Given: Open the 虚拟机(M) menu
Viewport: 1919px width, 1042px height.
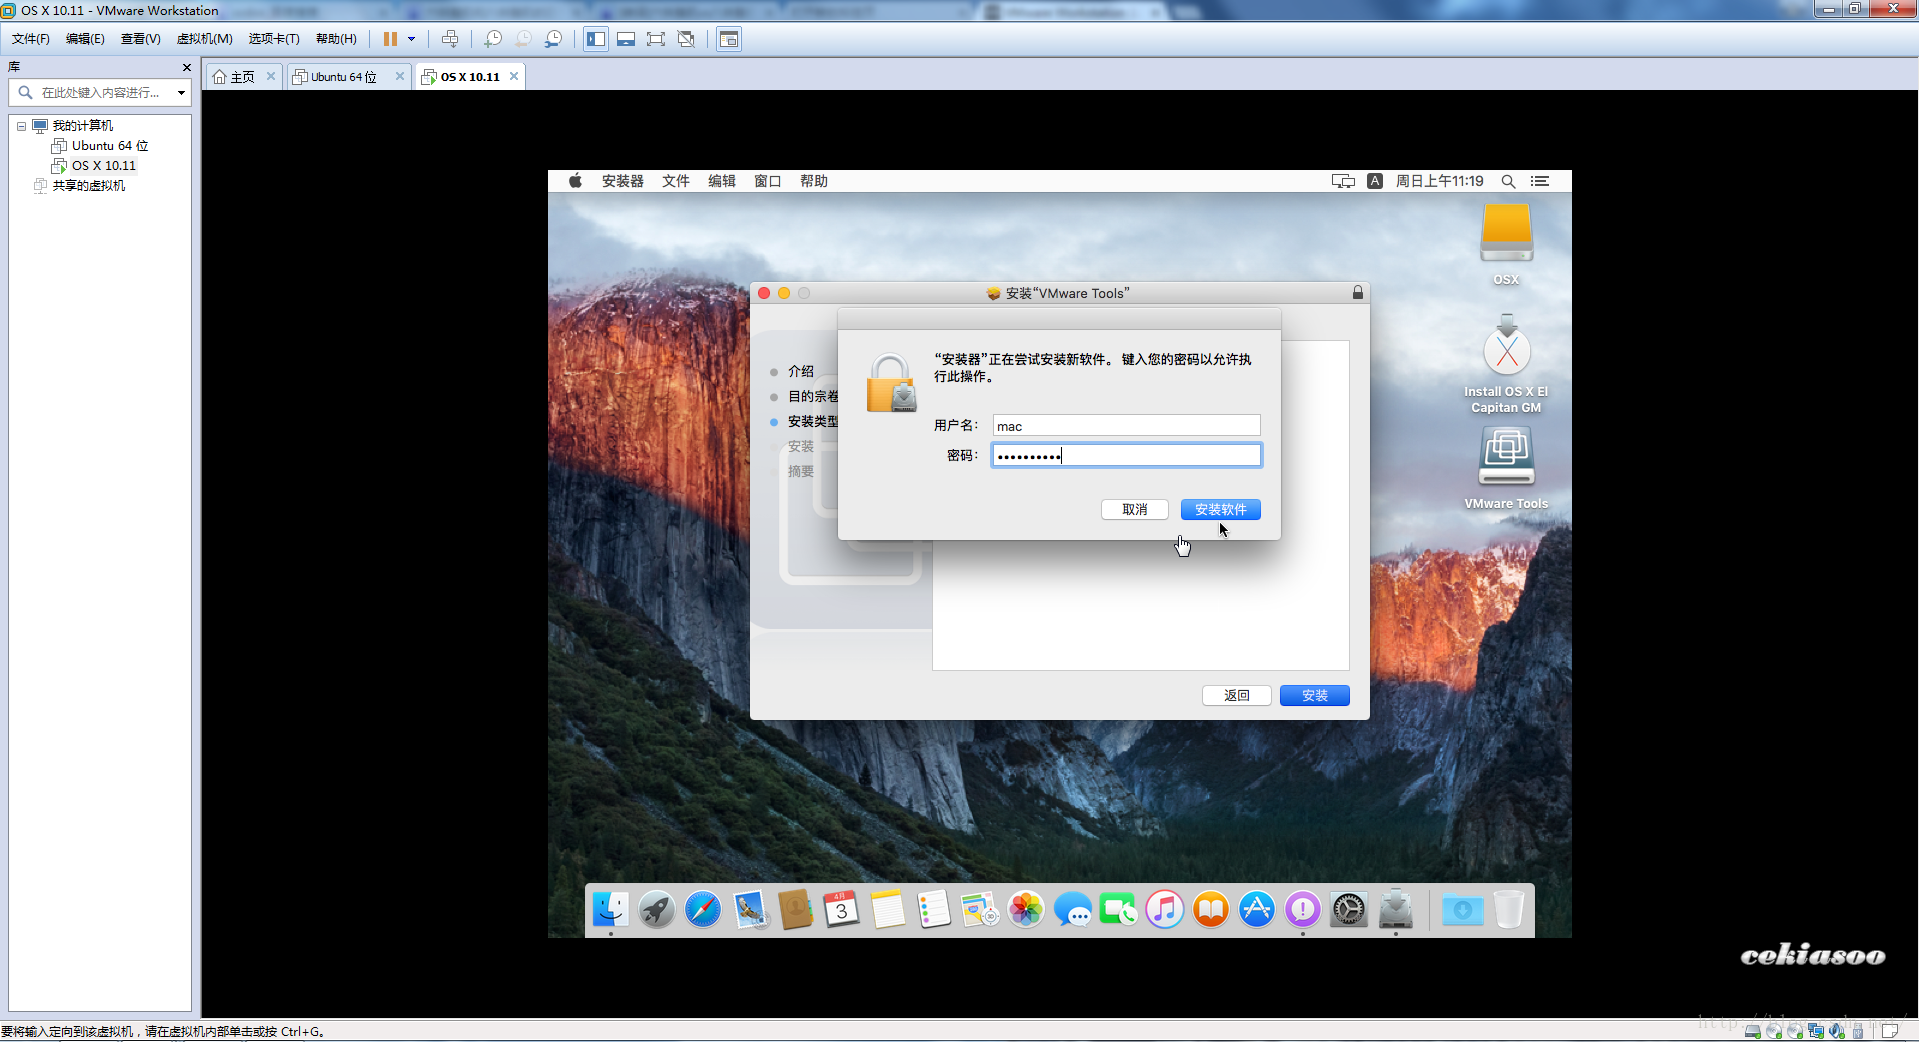Looking at the screenshot, I should (204, 39).
